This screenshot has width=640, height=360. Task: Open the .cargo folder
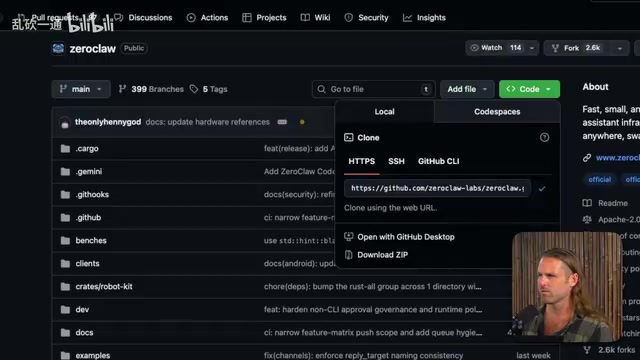(87, 149)
